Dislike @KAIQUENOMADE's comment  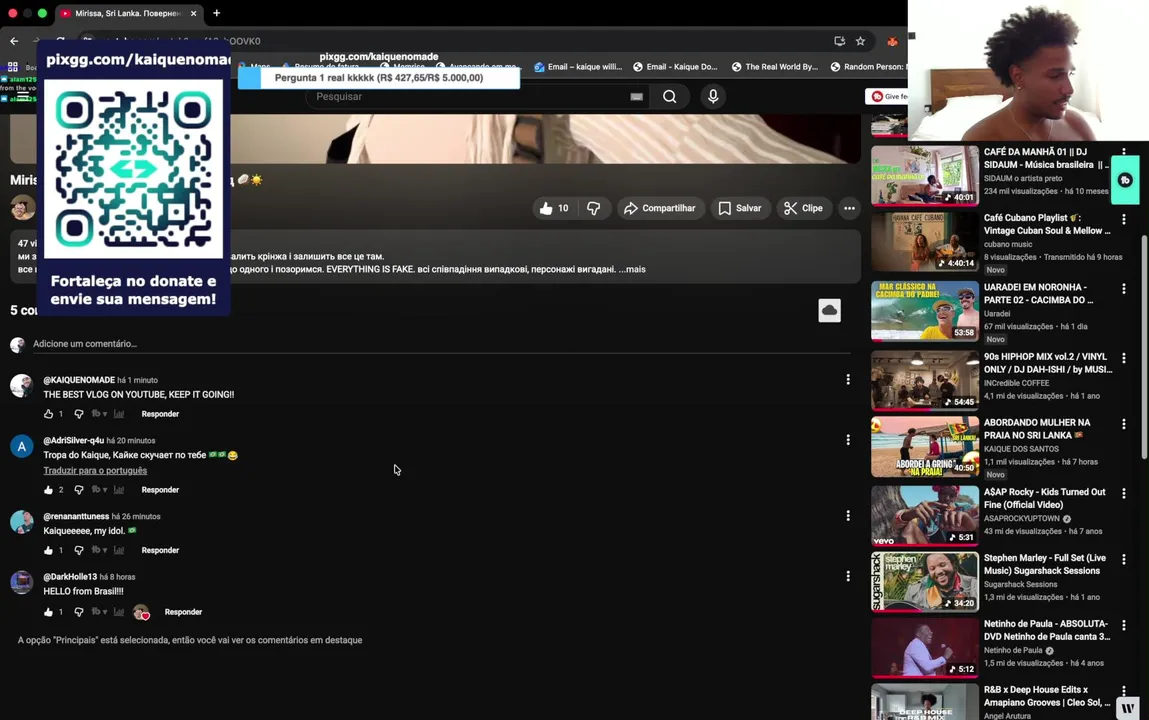pyautogui.click(x=78, y=414)
